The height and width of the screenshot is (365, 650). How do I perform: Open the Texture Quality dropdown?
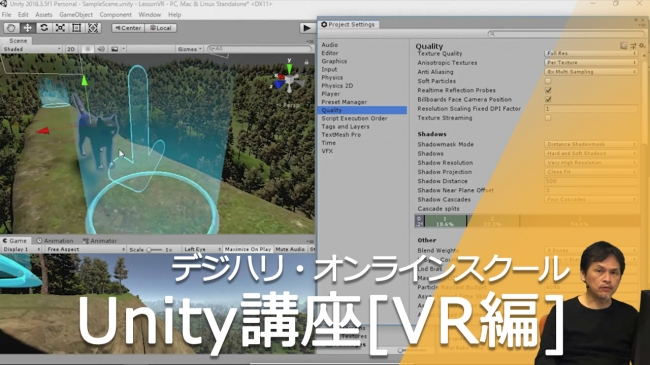(591, 54)
